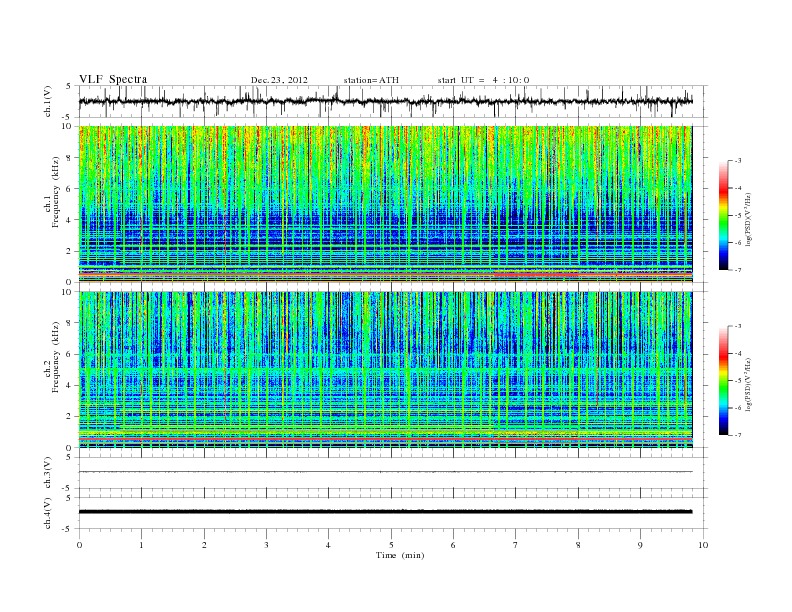Click the time axis tick label '10'

703,545
